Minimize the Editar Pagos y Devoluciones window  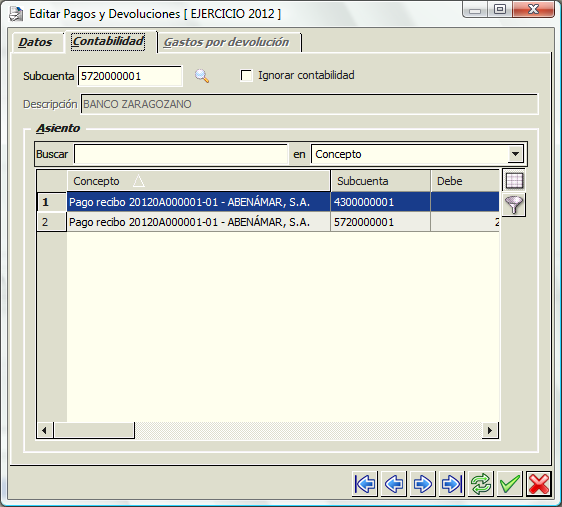pos(475,10)
